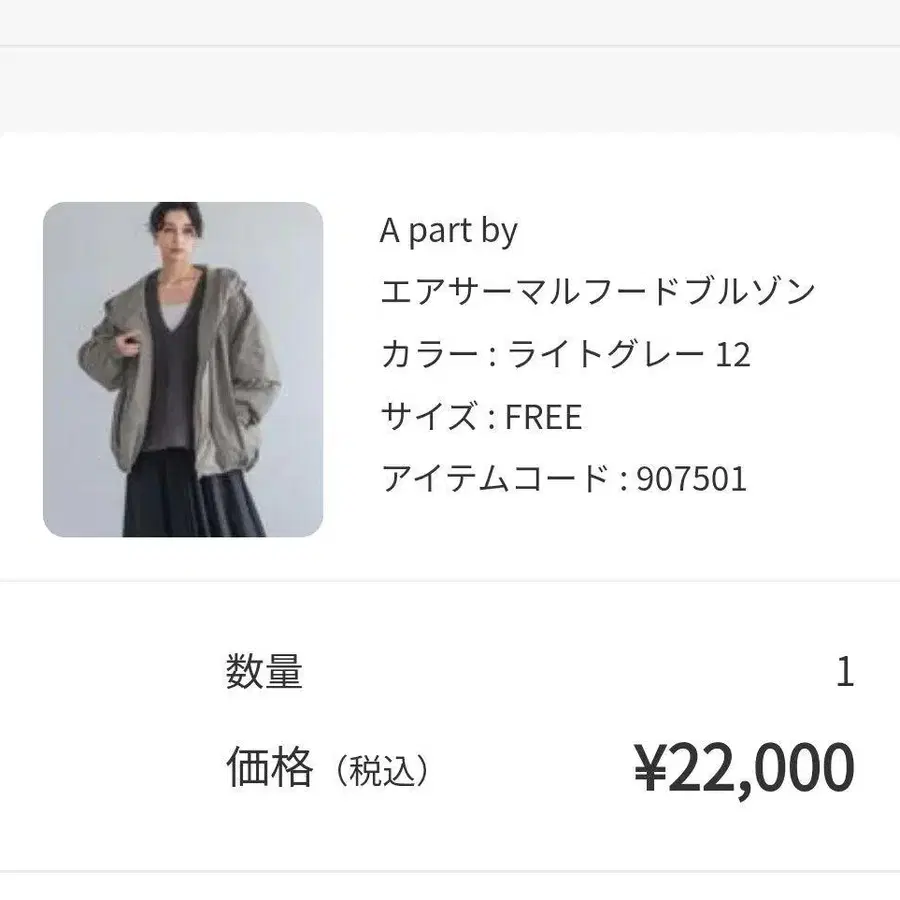Screen dimensions: 900x900
Task: Select the quantity value 1
Action: [844, 672]
